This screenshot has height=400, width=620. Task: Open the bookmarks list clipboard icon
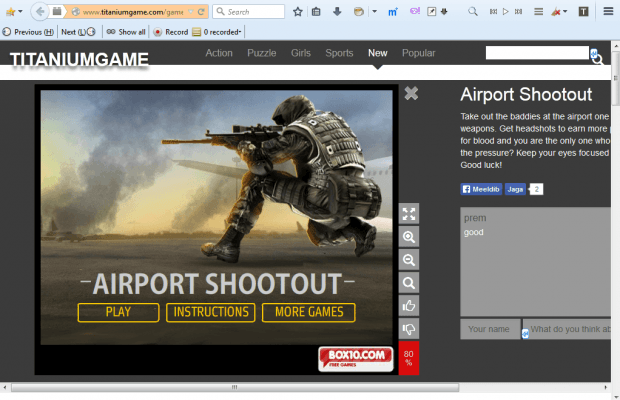point(316,12)
